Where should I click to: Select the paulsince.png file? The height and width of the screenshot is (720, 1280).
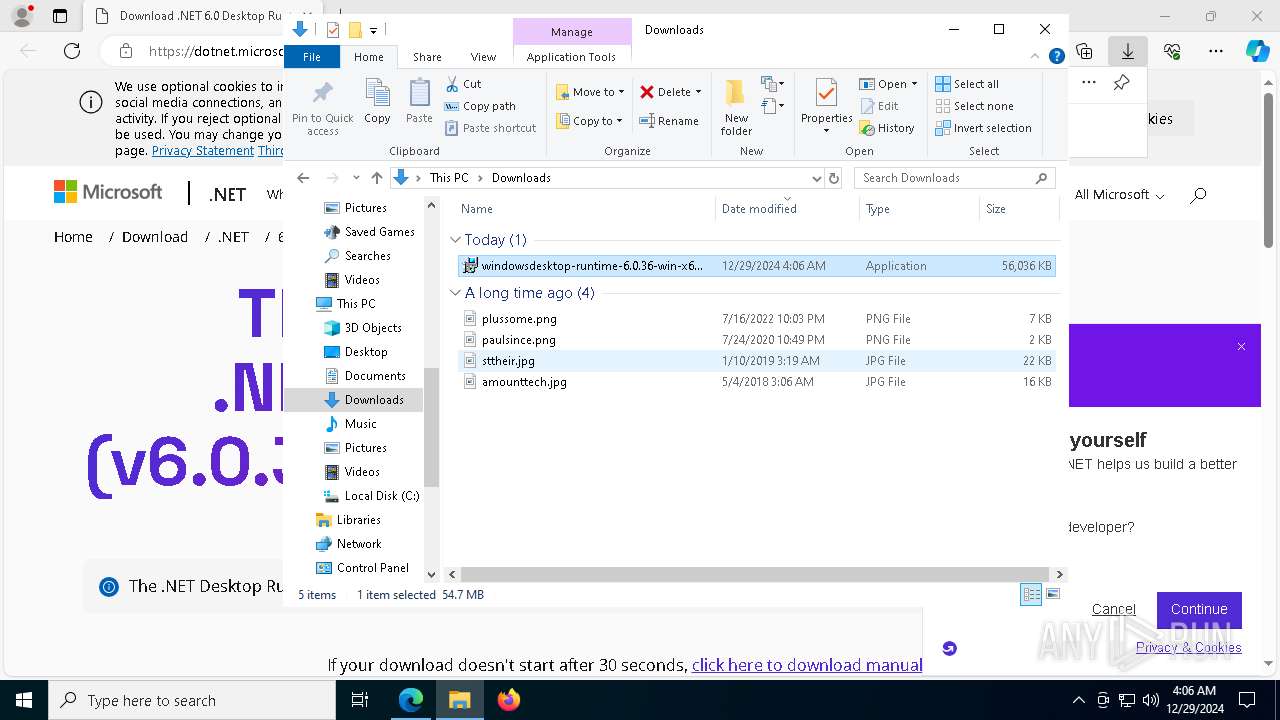(x=756, y=340)
